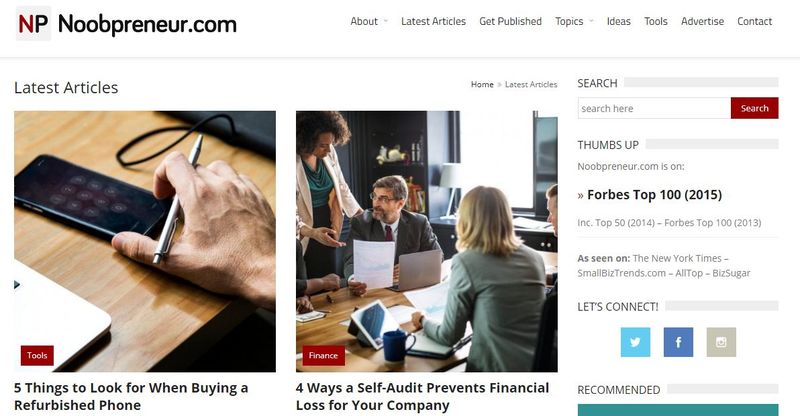Open Forbes Top 100 (2015) link
The width and height of the screenshot is (800, 416).
coord(654,194)
